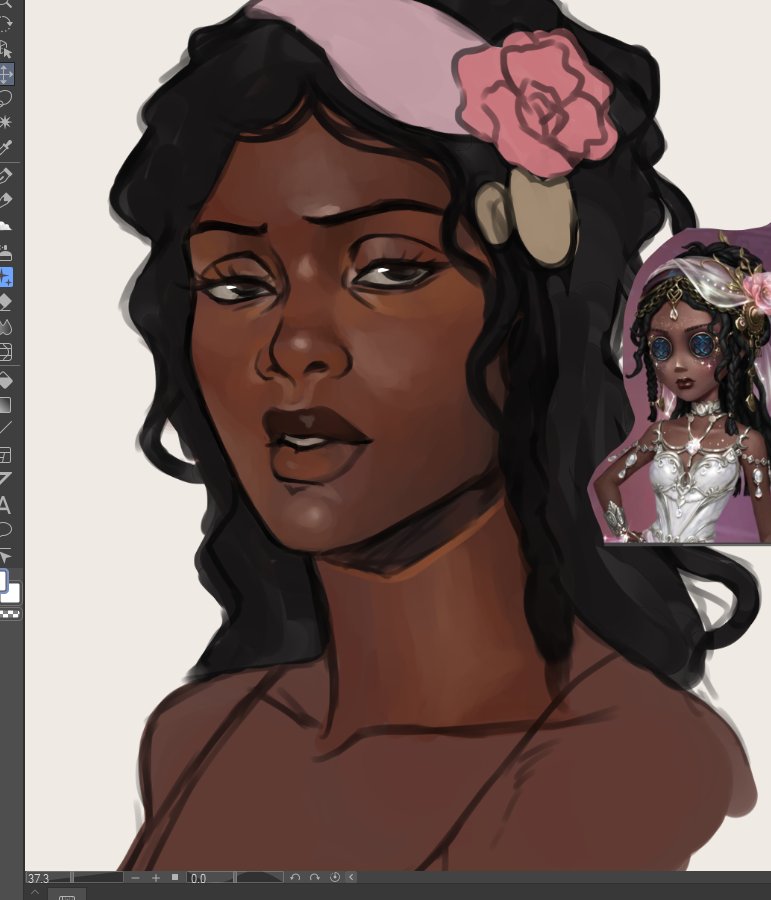Screen dimensions: 771x900
Task: Select the Auto Select magic wand tool
Action: click(x=5, y=122)
